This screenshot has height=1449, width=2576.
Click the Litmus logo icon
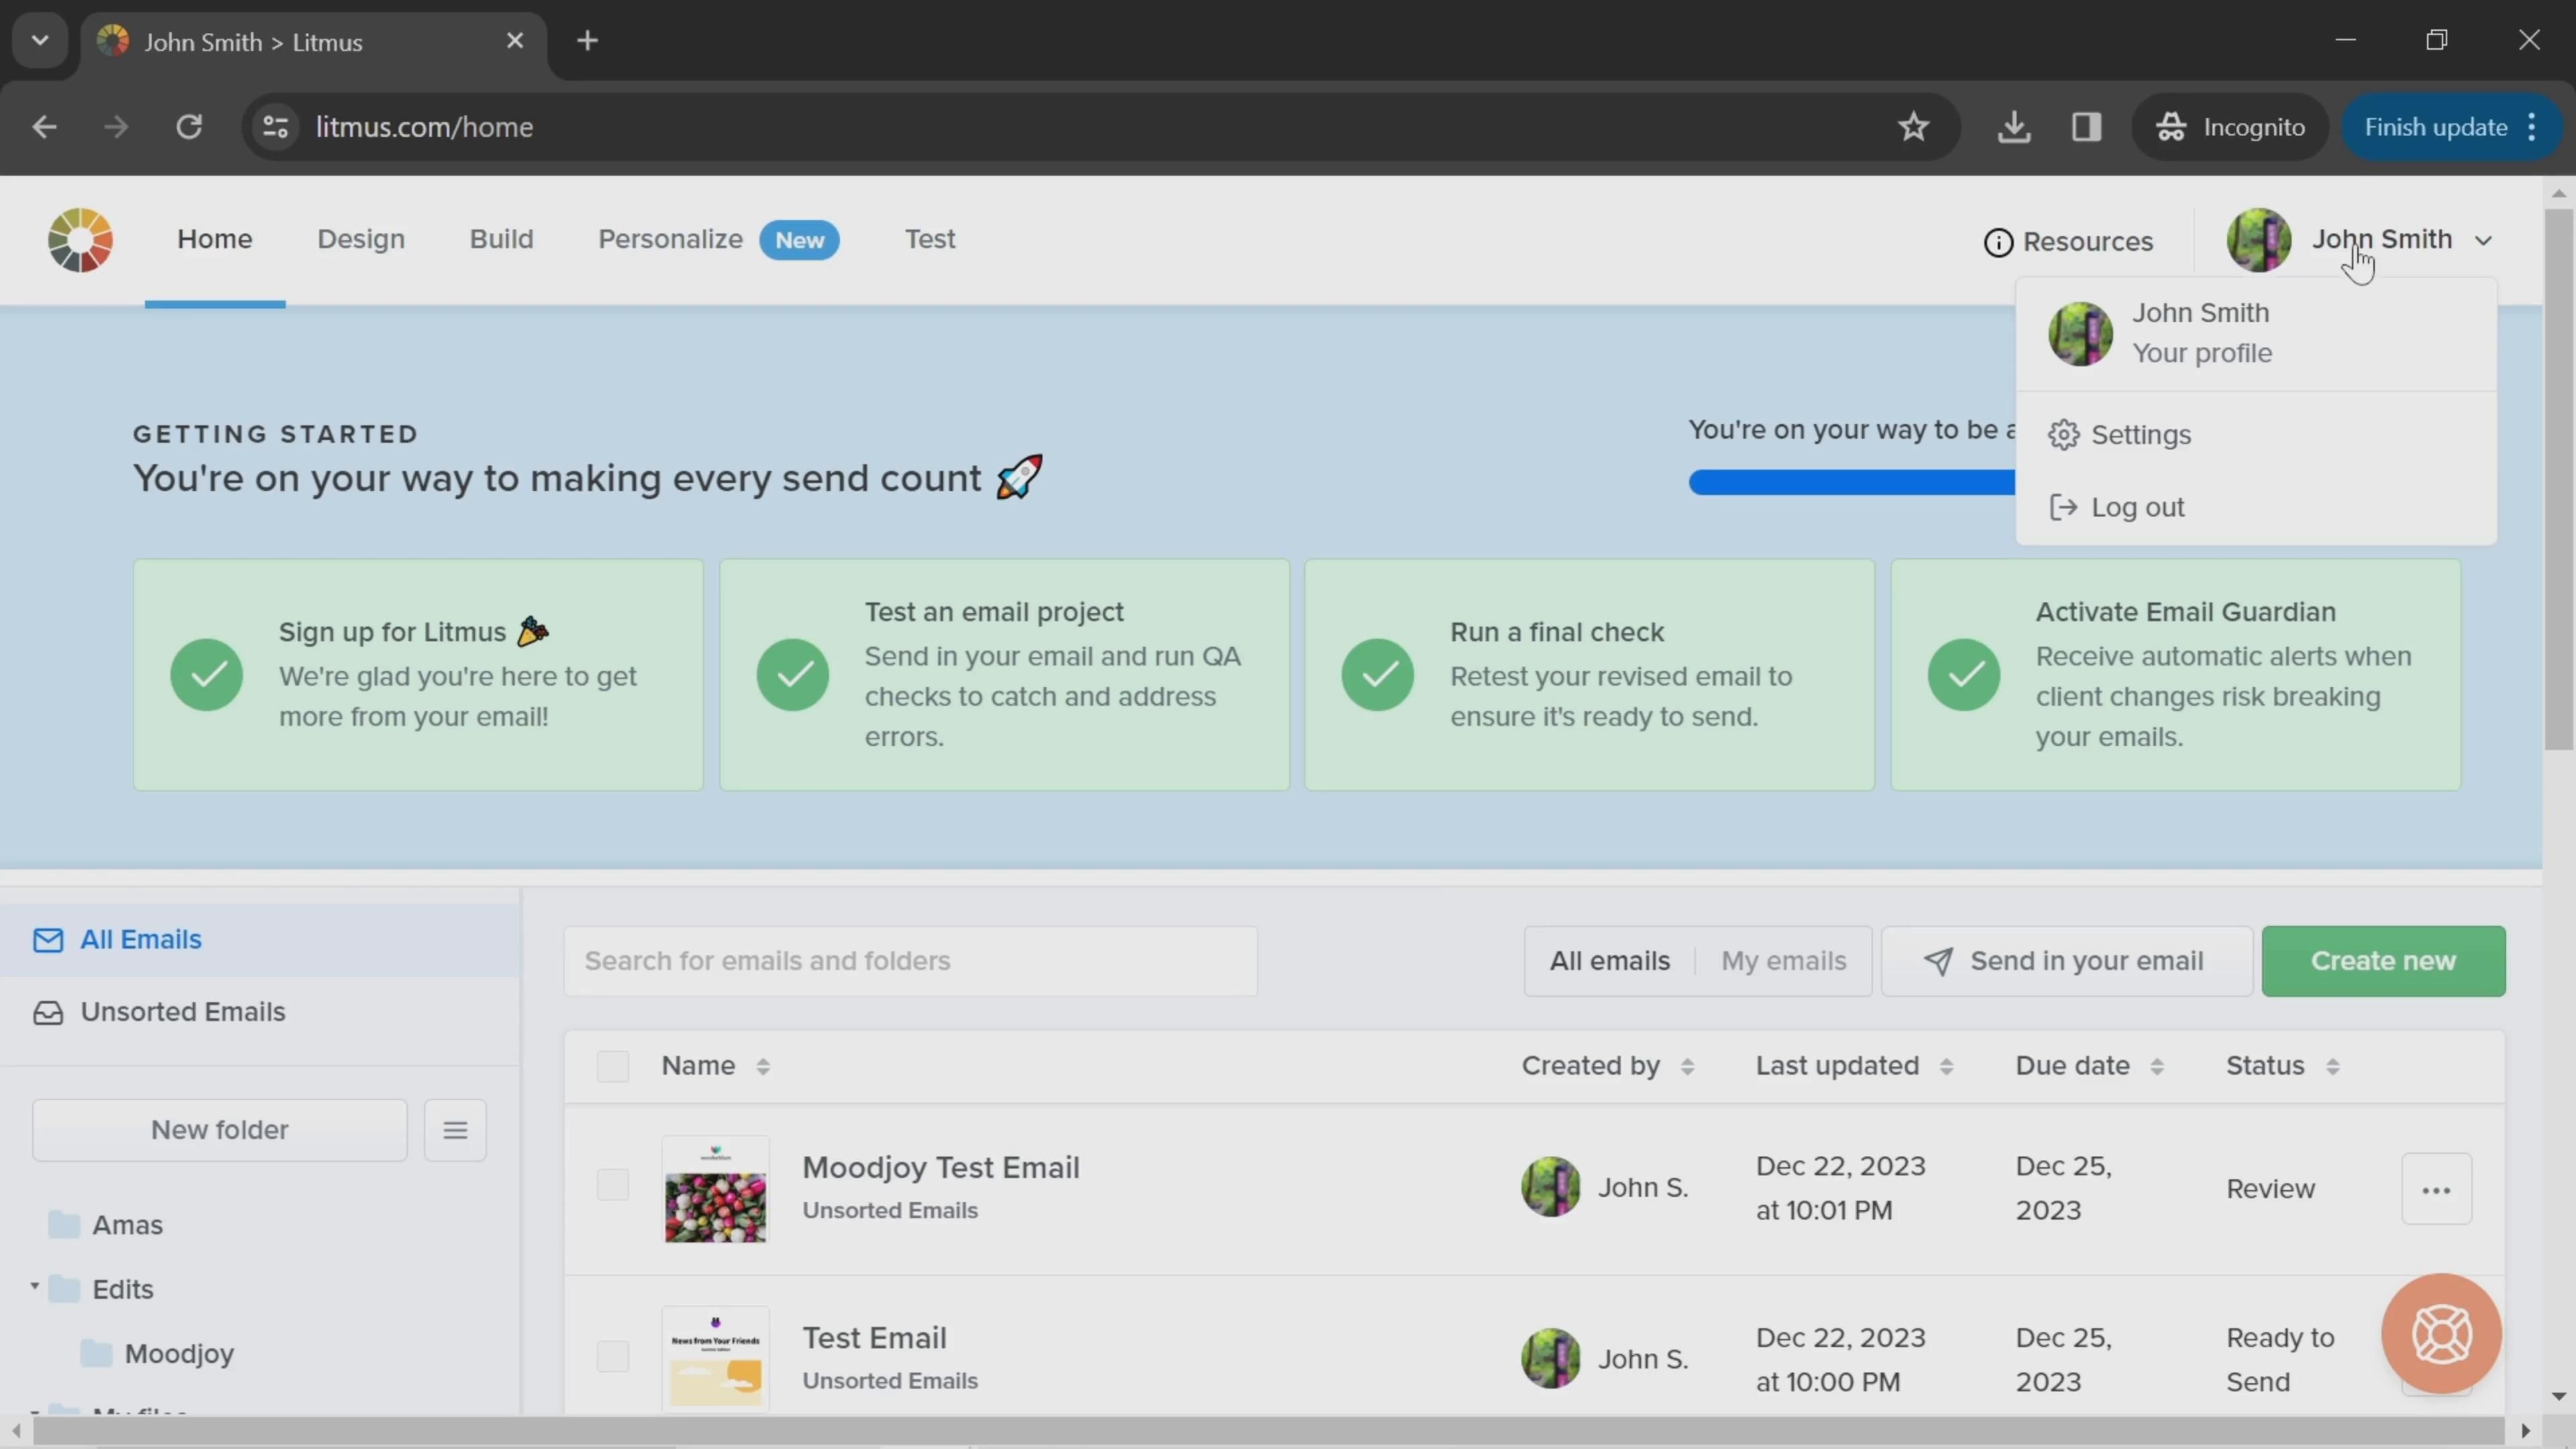point(80,240)
